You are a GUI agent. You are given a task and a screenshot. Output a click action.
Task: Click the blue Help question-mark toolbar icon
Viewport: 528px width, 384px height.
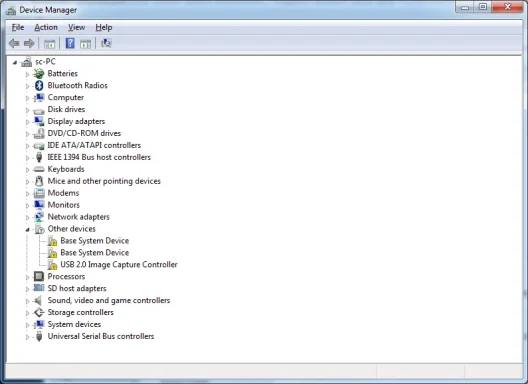point(70,43)
